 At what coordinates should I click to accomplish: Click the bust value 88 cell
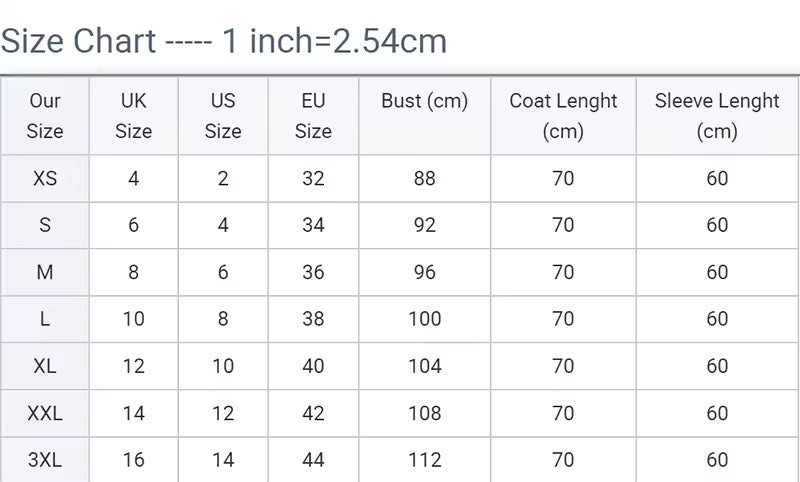(424, 179)
